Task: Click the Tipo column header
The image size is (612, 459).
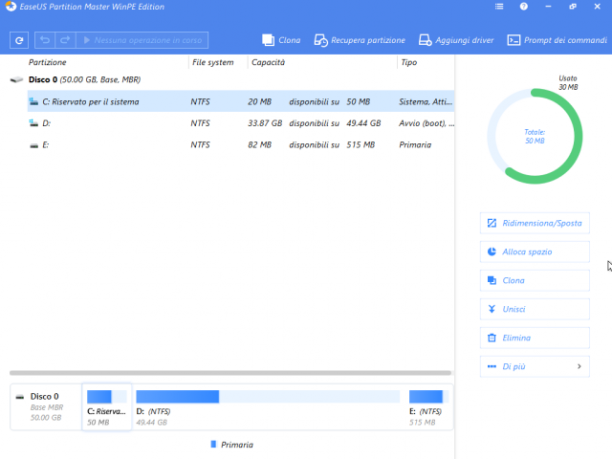Action: coord(409,62)
